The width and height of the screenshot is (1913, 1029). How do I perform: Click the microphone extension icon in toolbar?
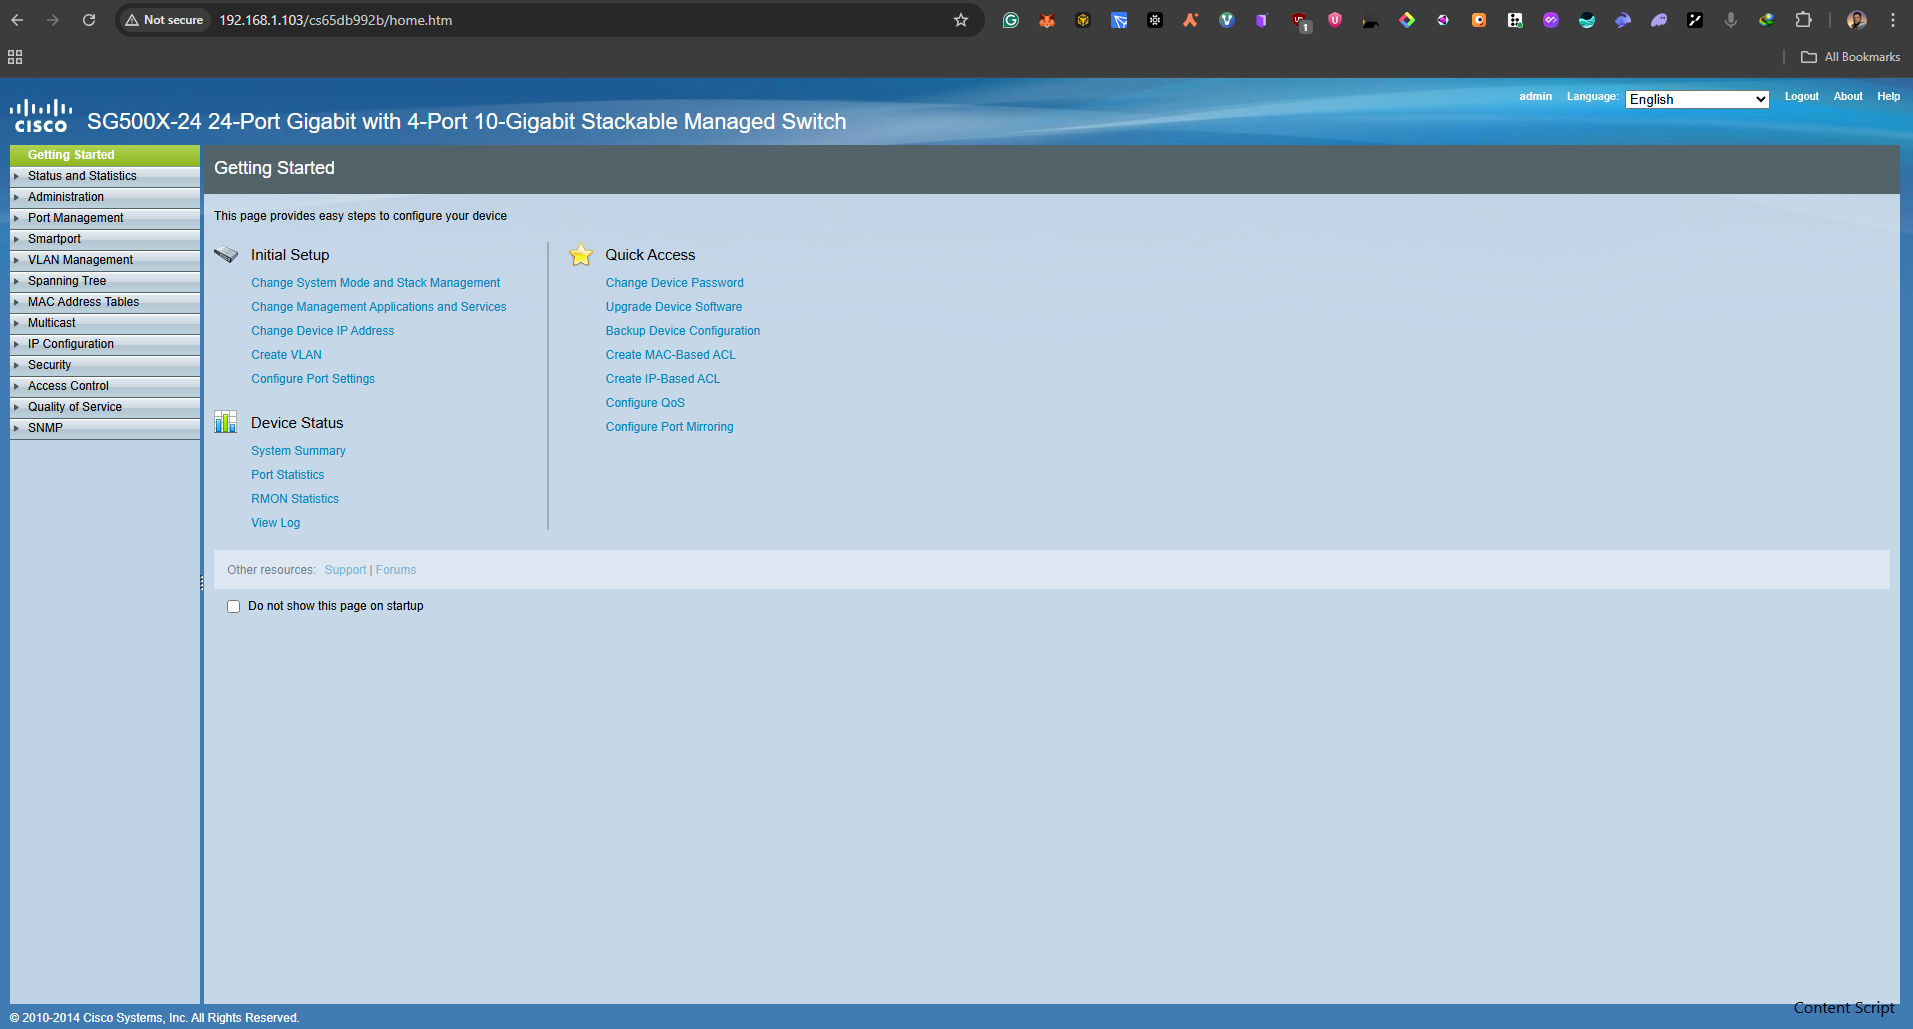point(1731,20)
